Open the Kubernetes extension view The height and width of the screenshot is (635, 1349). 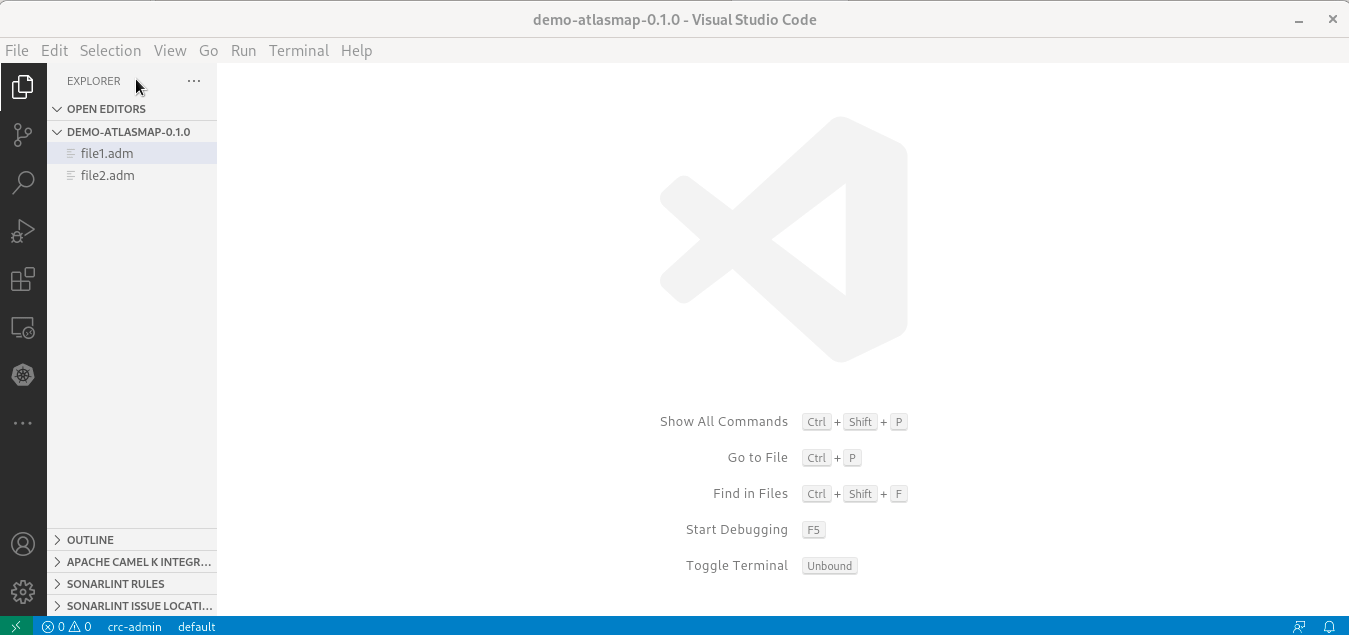[23, 375]
